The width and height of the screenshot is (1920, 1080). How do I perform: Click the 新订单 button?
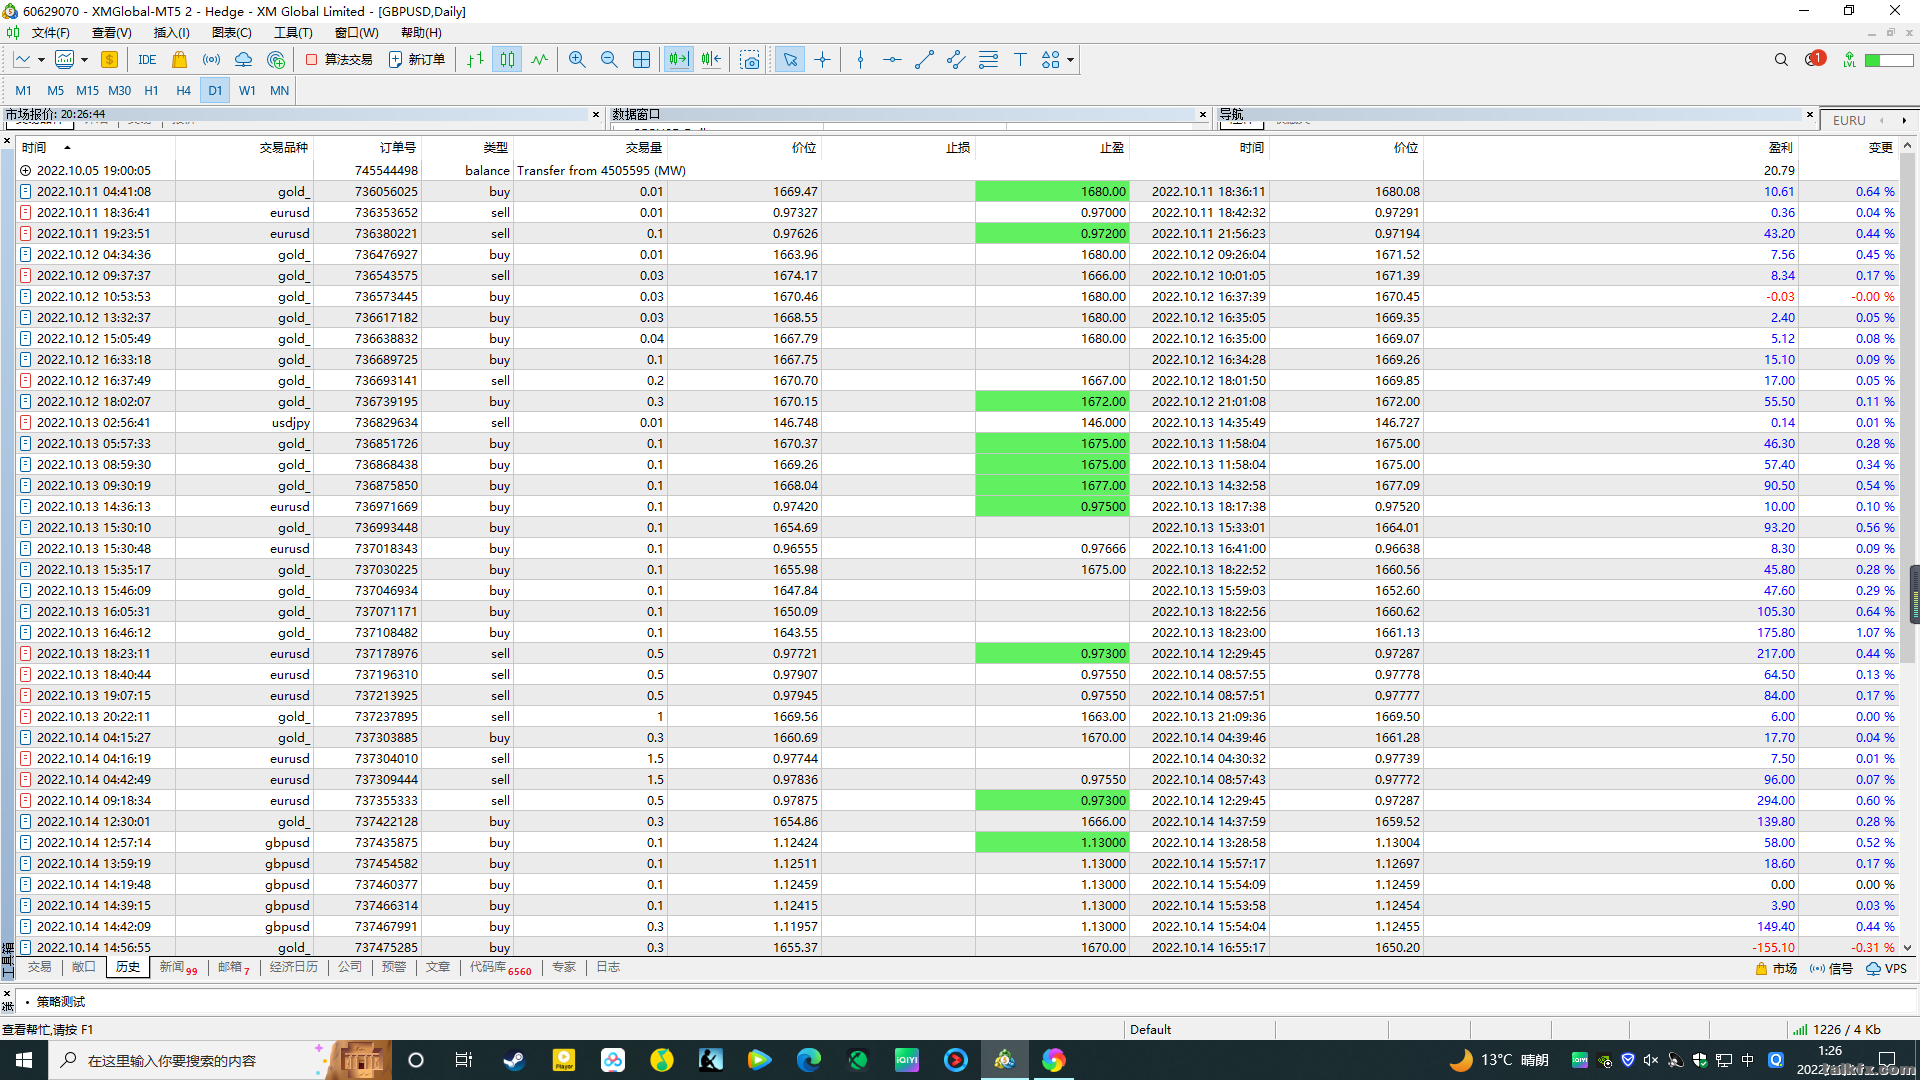[417, 60]
